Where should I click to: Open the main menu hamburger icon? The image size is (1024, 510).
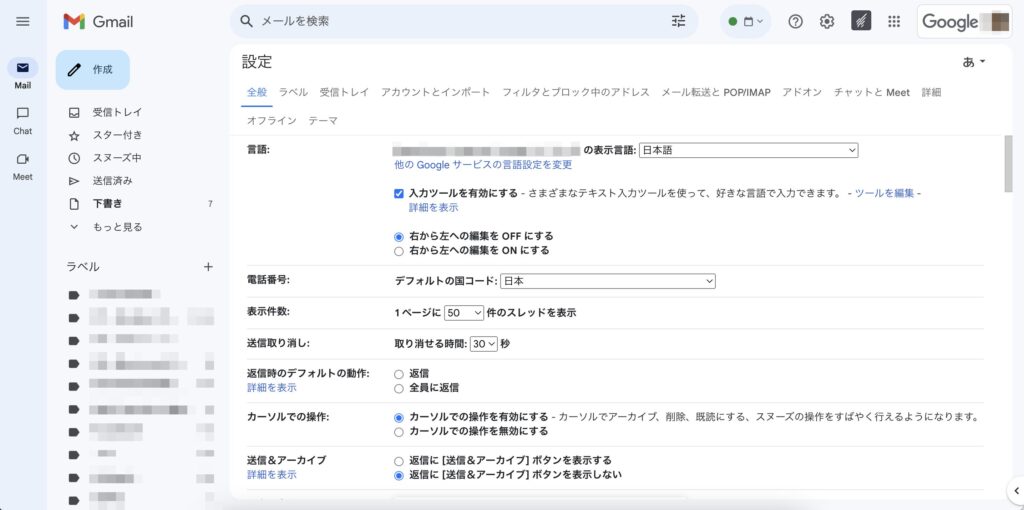pos(22,21)
